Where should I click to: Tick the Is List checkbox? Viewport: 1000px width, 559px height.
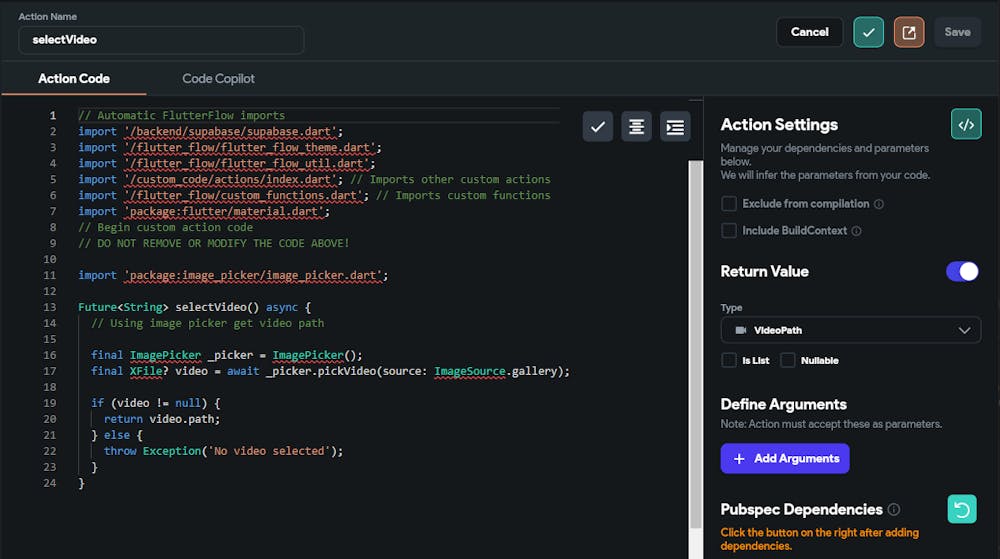pyautogui.click(x=729, y=360)
